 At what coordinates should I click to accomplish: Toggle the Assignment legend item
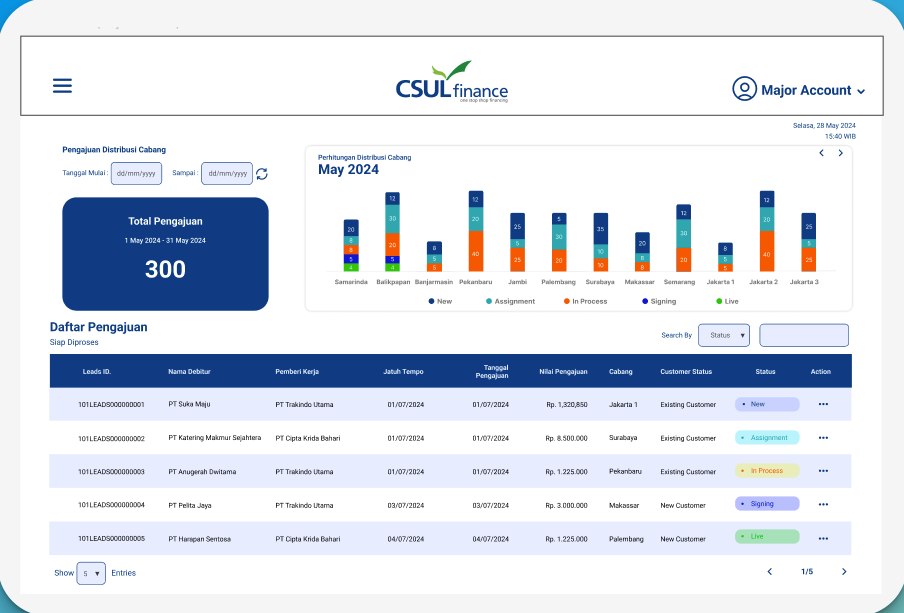(x=510, y=301)
